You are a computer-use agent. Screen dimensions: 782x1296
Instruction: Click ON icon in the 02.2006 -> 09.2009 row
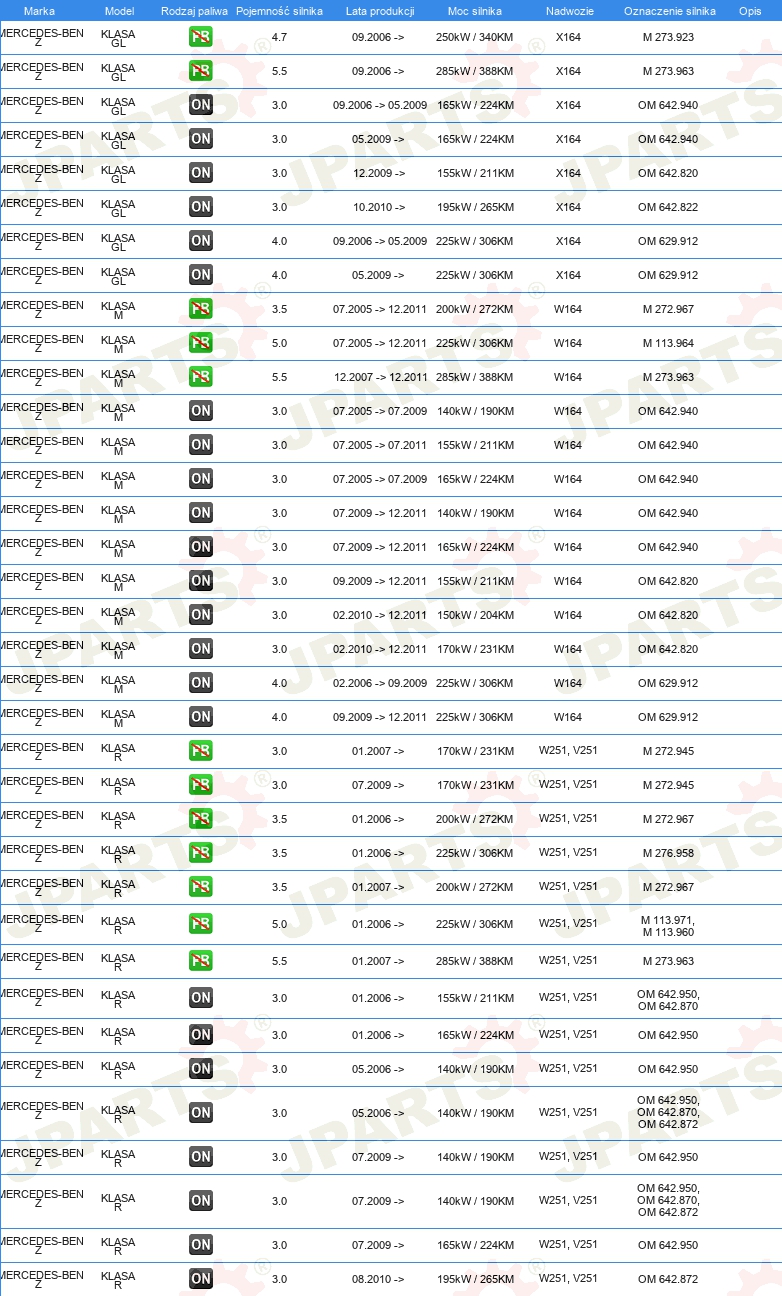pyautogui.click(x=201, y=683)
